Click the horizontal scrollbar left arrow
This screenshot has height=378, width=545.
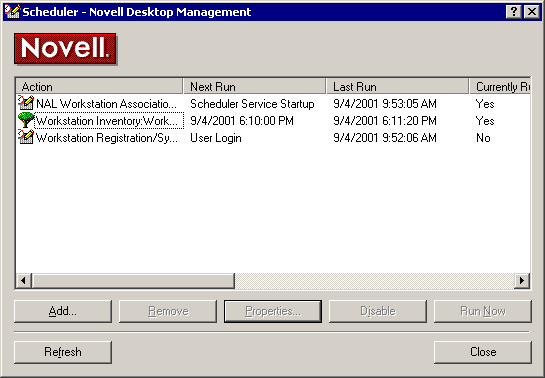24,280
